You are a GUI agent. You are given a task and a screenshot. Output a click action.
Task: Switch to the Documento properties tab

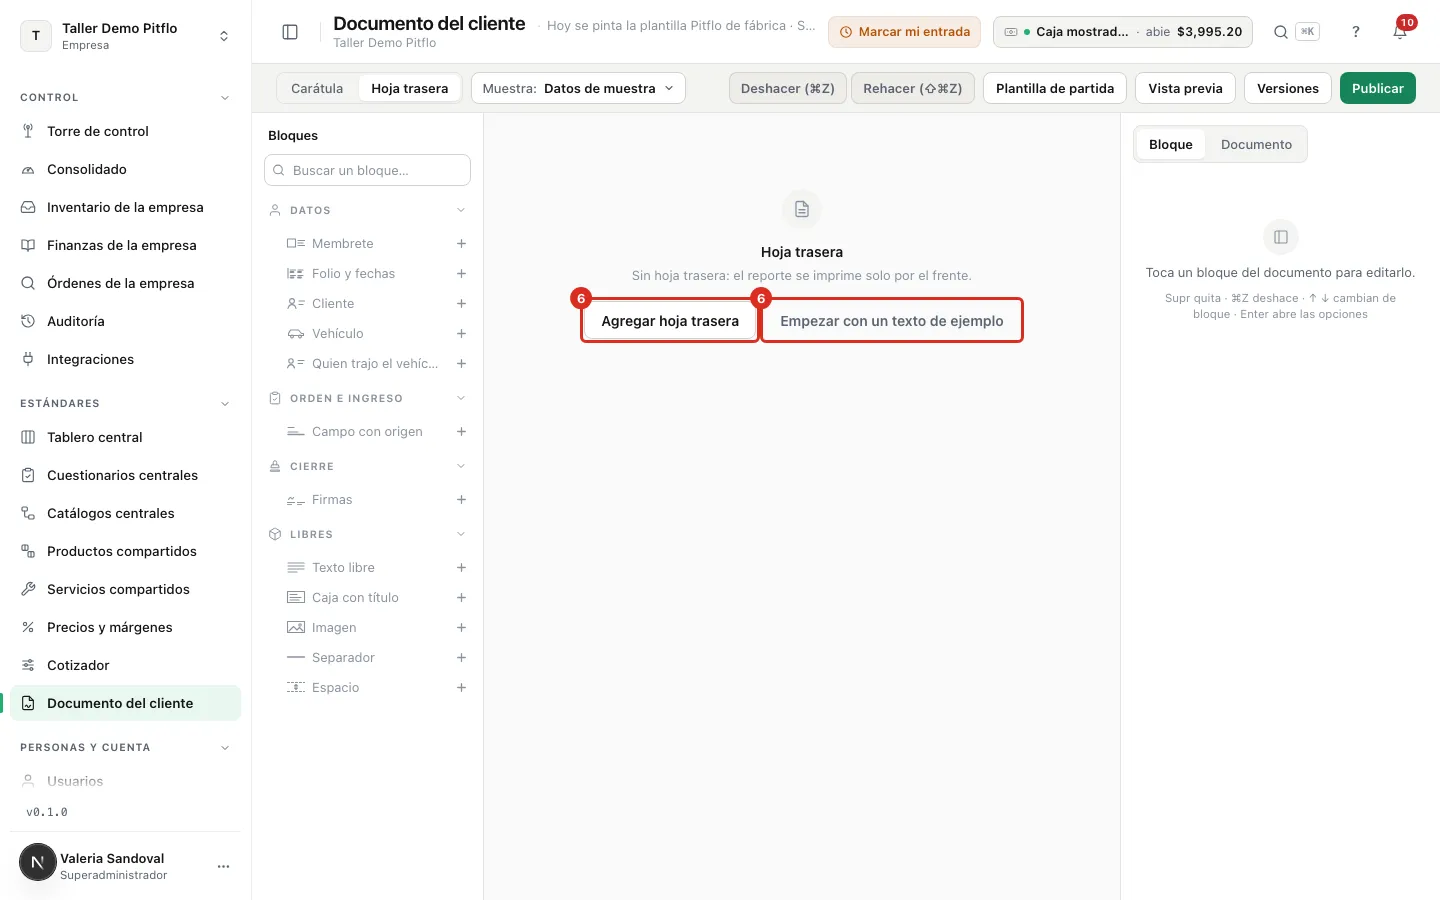[x=1256, y=144]
